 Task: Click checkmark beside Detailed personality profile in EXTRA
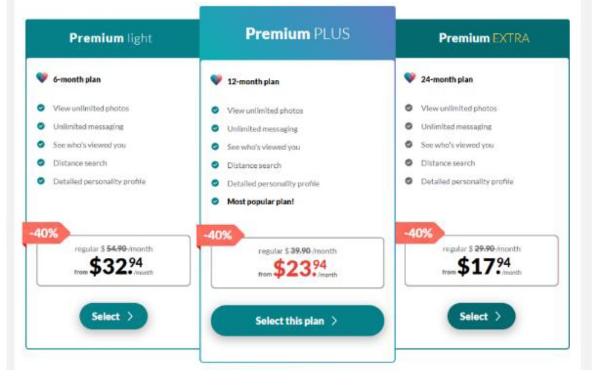pyautogui.click(x=409, y=181)
